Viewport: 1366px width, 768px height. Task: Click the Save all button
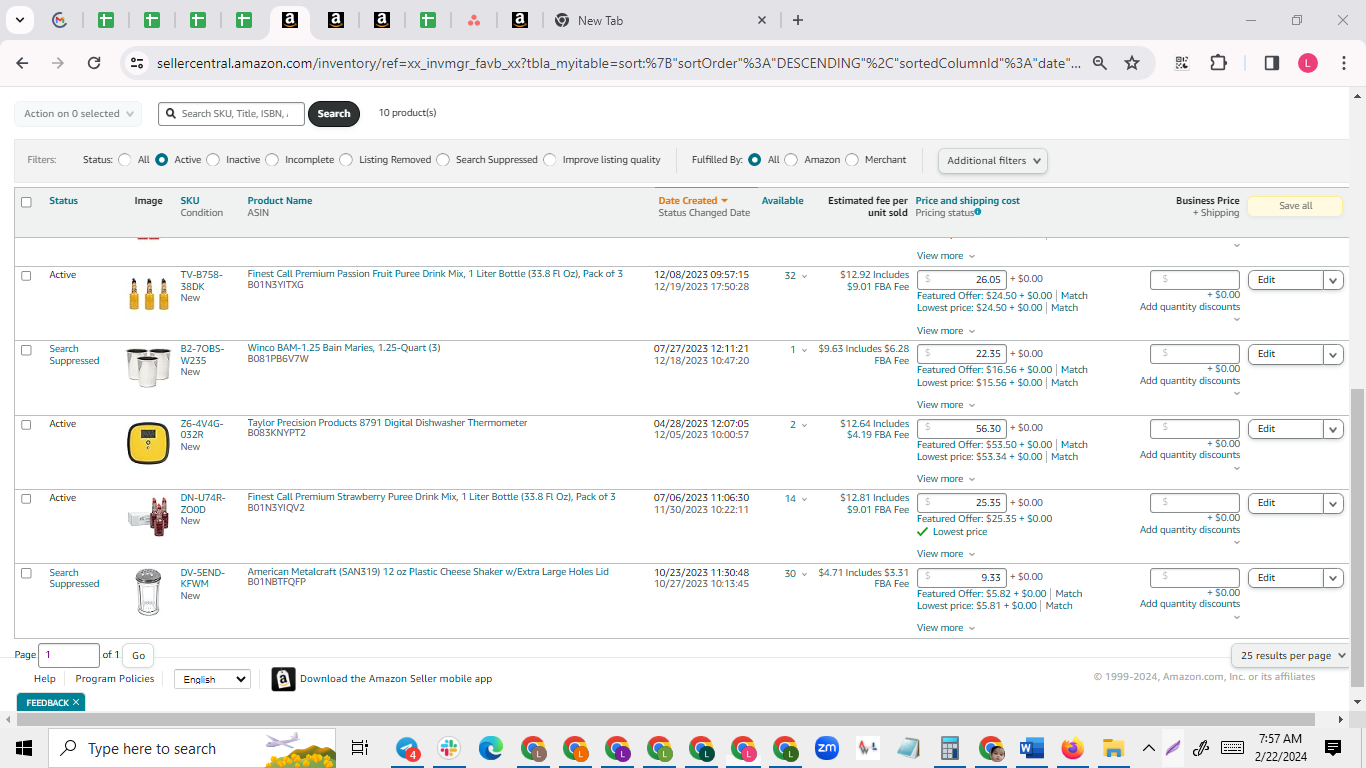[x=1295, y=206]
